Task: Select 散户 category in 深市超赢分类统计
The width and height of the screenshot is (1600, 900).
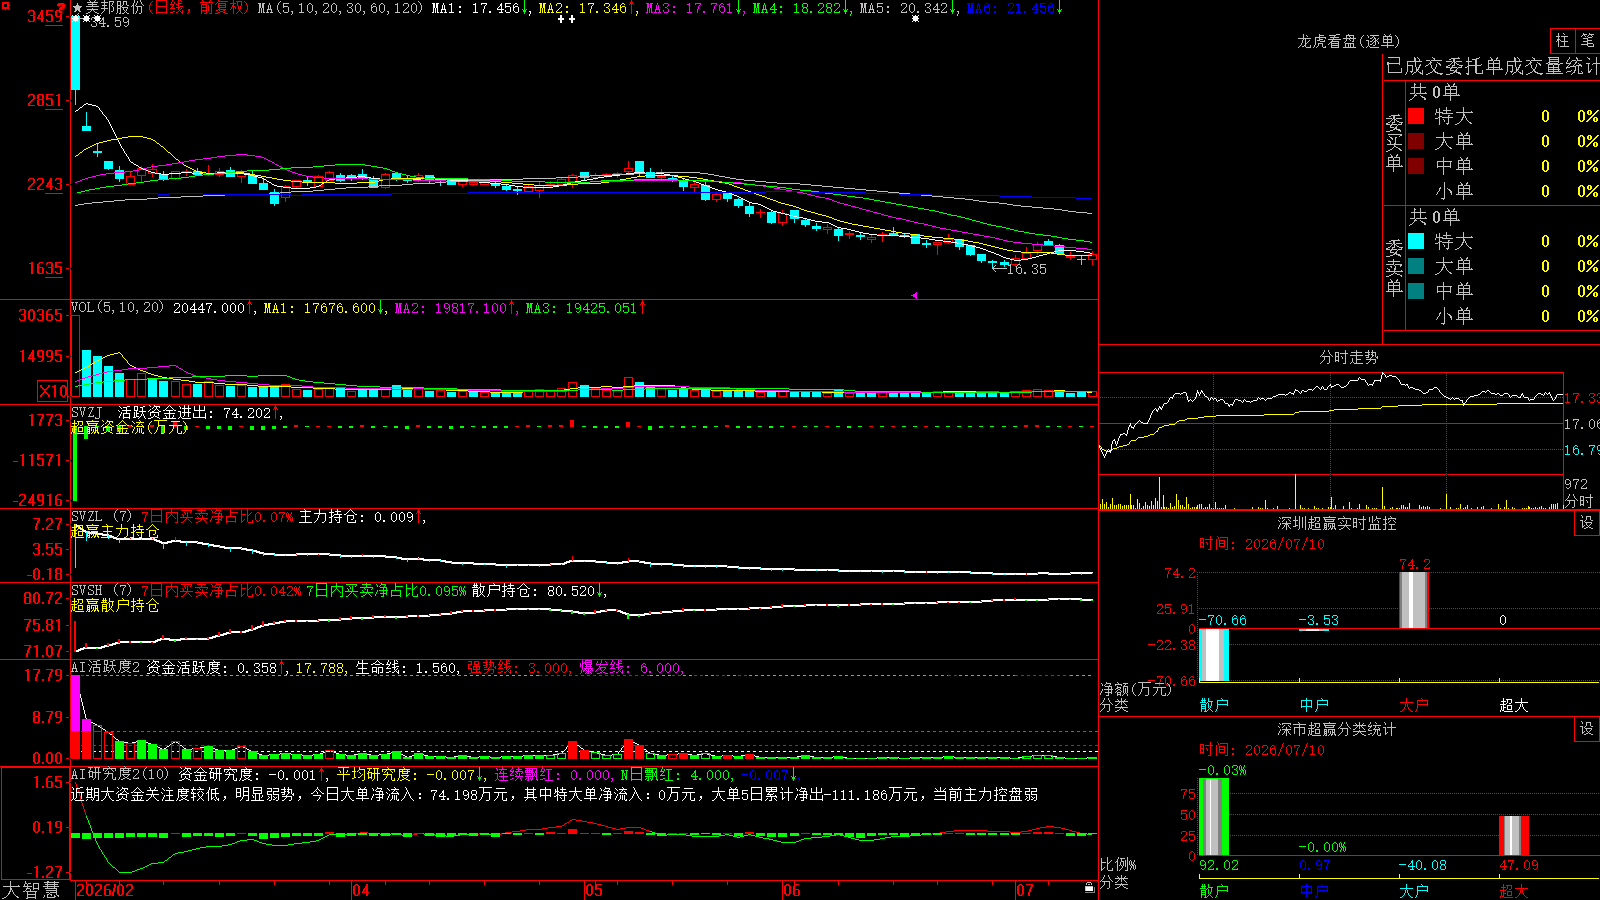Action: click(x=1214, y=890)
